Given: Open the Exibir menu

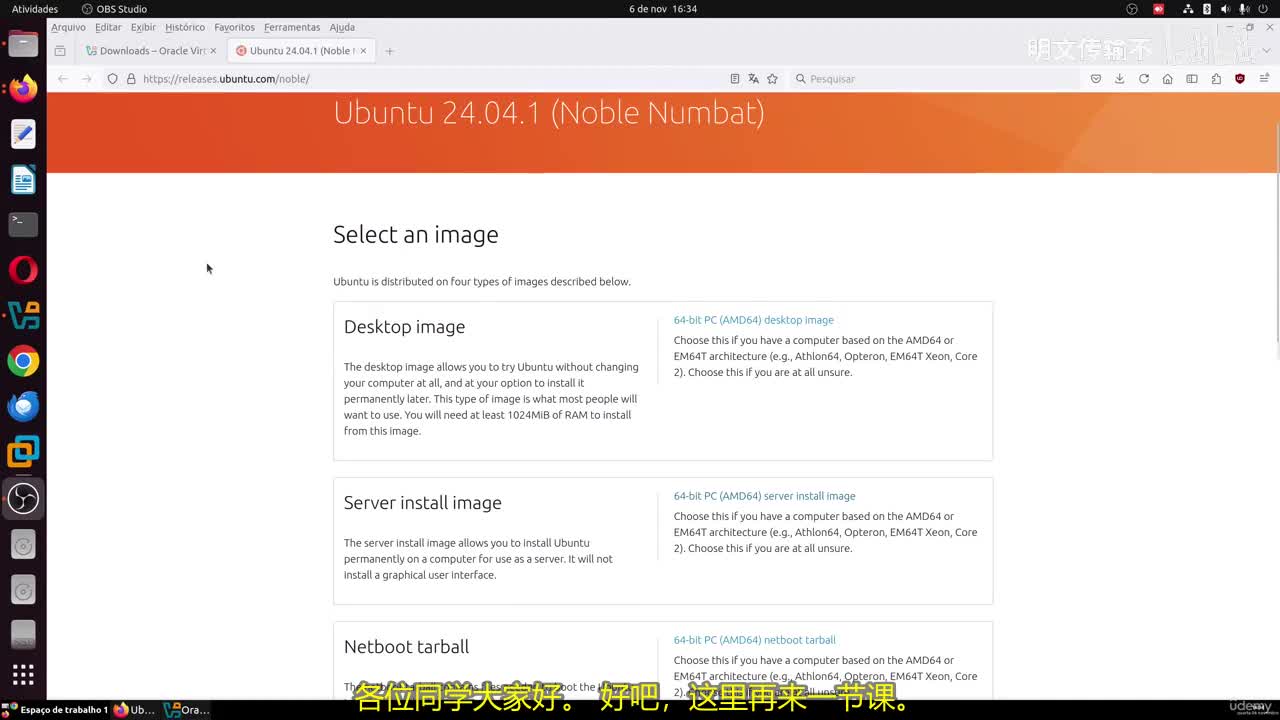Looking at the screenshot, I should click(x=143, y=27).
